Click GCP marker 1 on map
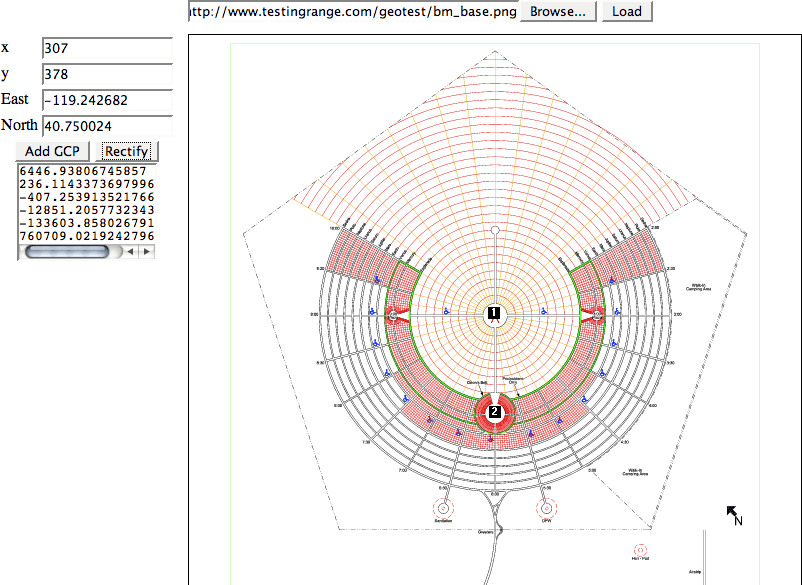 494,314
